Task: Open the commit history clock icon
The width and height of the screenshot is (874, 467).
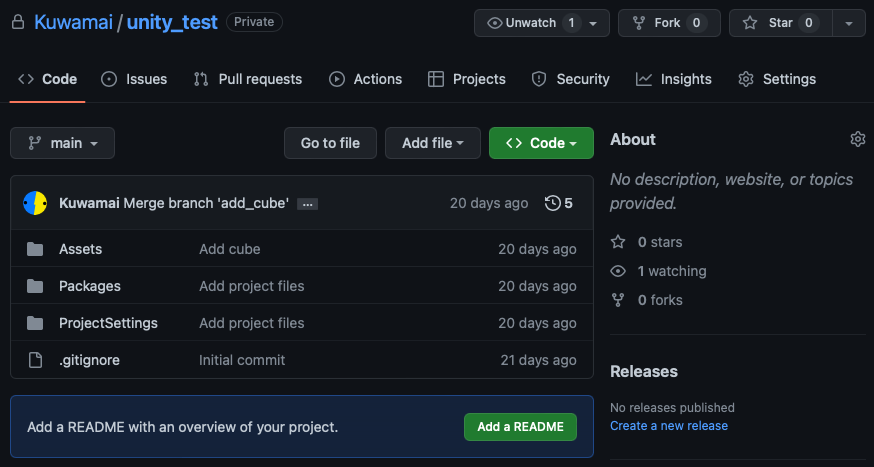Action: coord(552,203)
